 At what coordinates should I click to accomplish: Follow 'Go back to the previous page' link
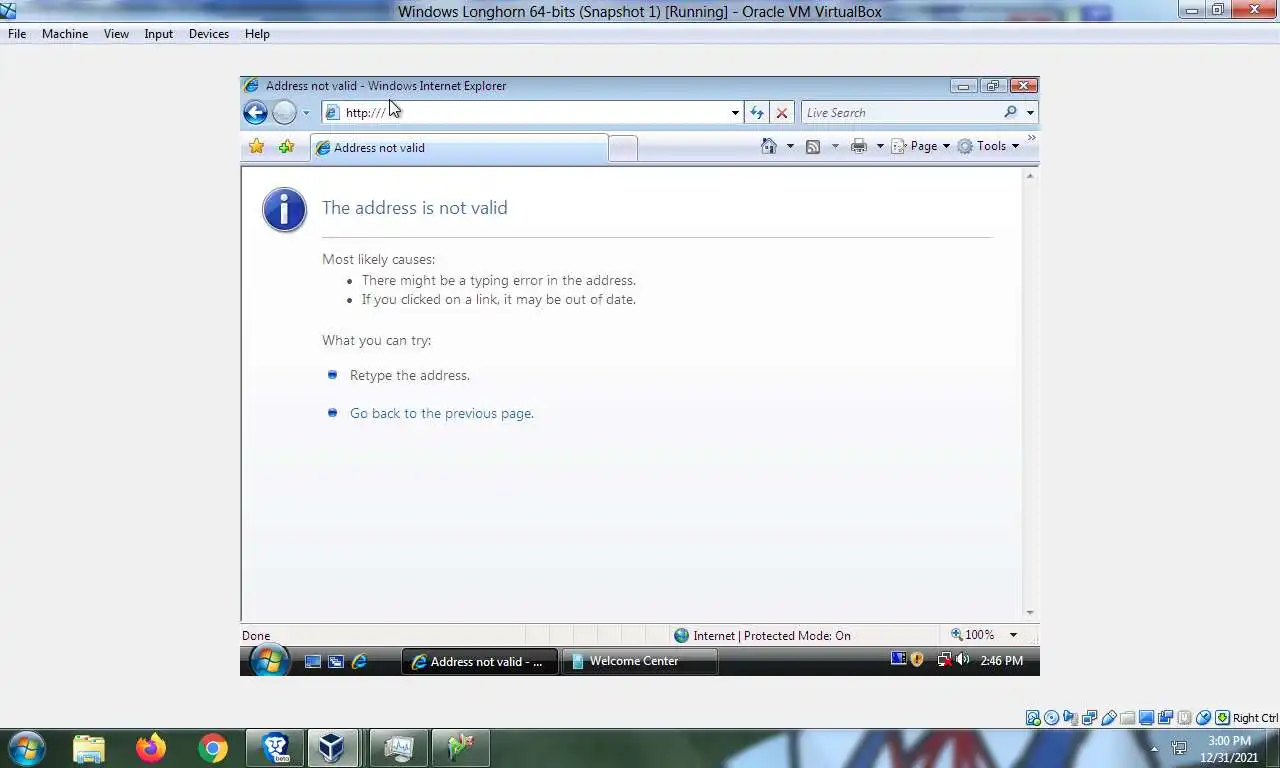tap(441, 413)
